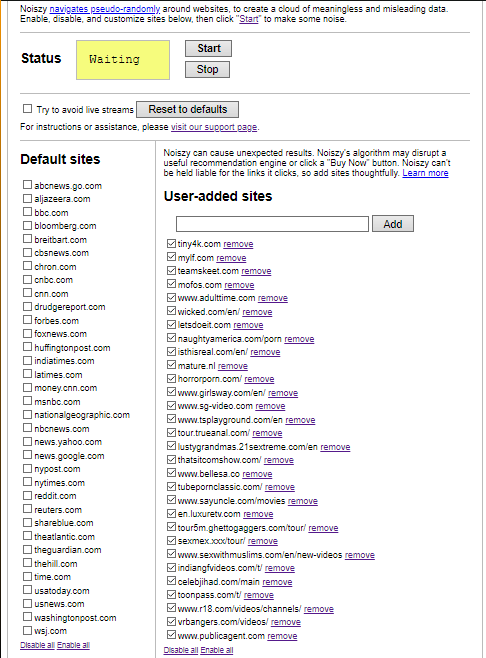486x658 pixels.
Task: Click the Start button
Action: coord(208,48)
